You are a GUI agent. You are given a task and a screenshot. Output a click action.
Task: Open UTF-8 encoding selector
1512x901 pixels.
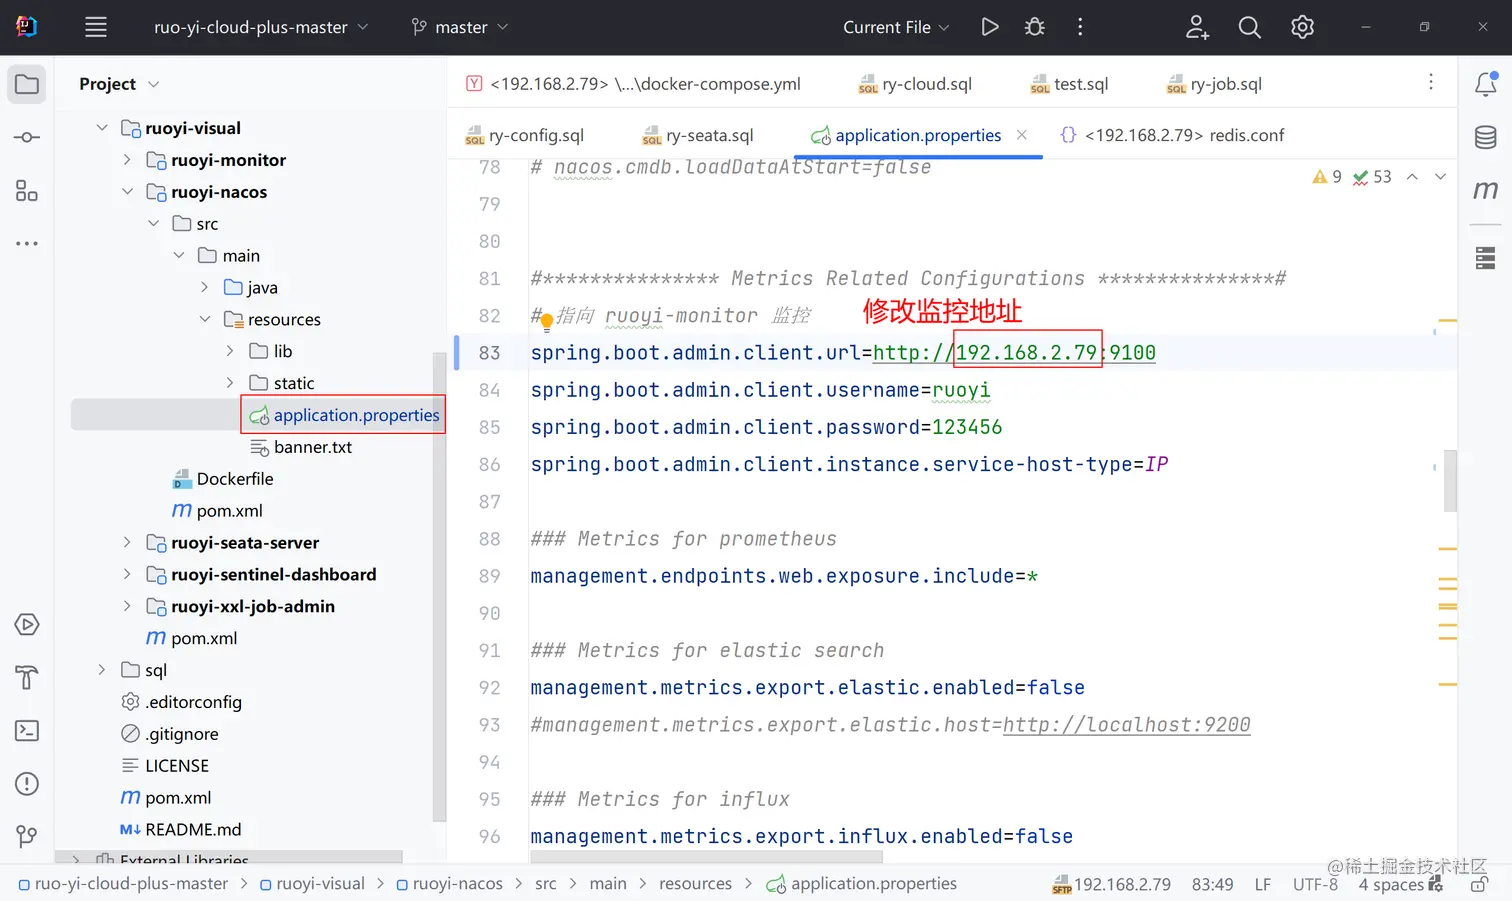[x=1315, y=885]
